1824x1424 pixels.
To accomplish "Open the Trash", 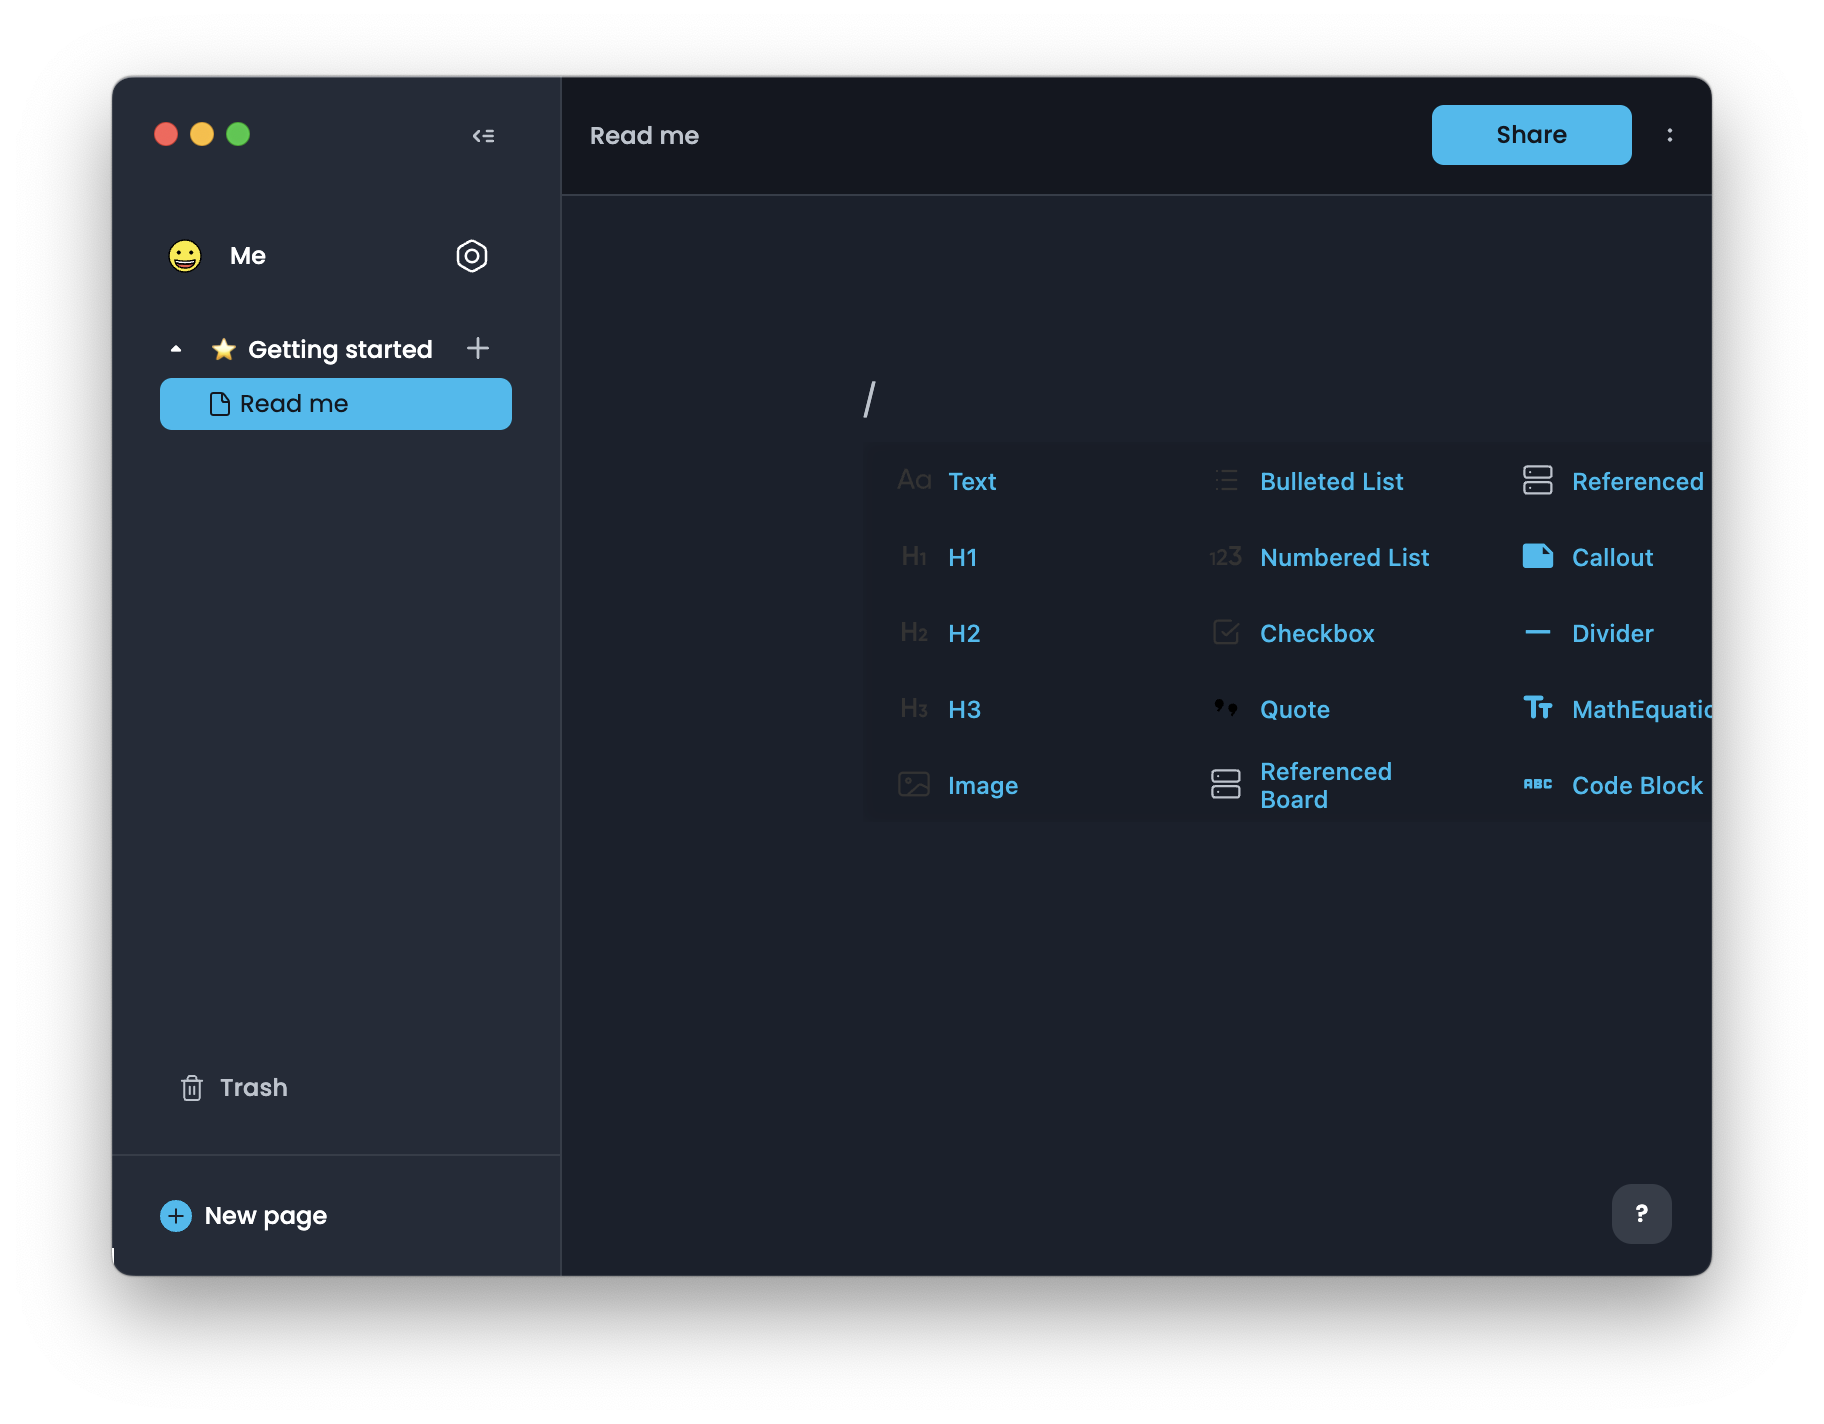I will 234,1088.
